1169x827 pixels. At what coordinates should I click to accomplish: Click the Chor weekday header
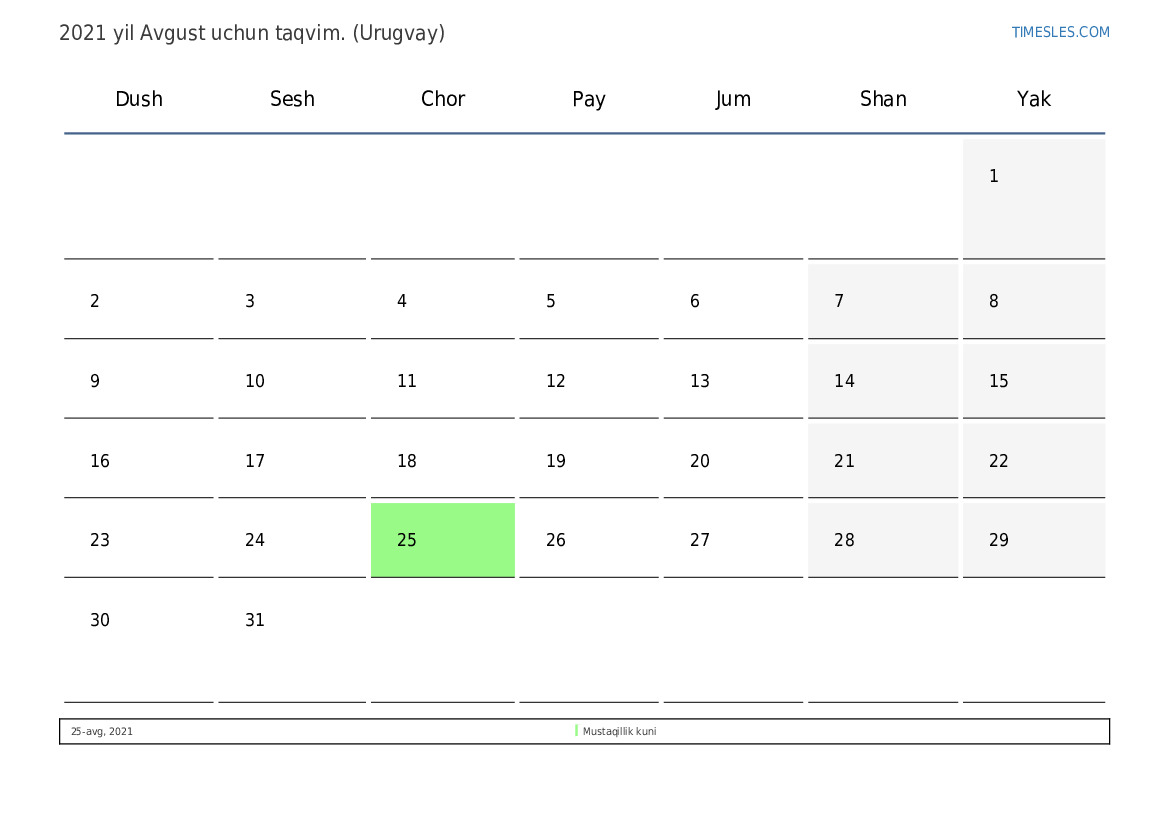(443, 99)
